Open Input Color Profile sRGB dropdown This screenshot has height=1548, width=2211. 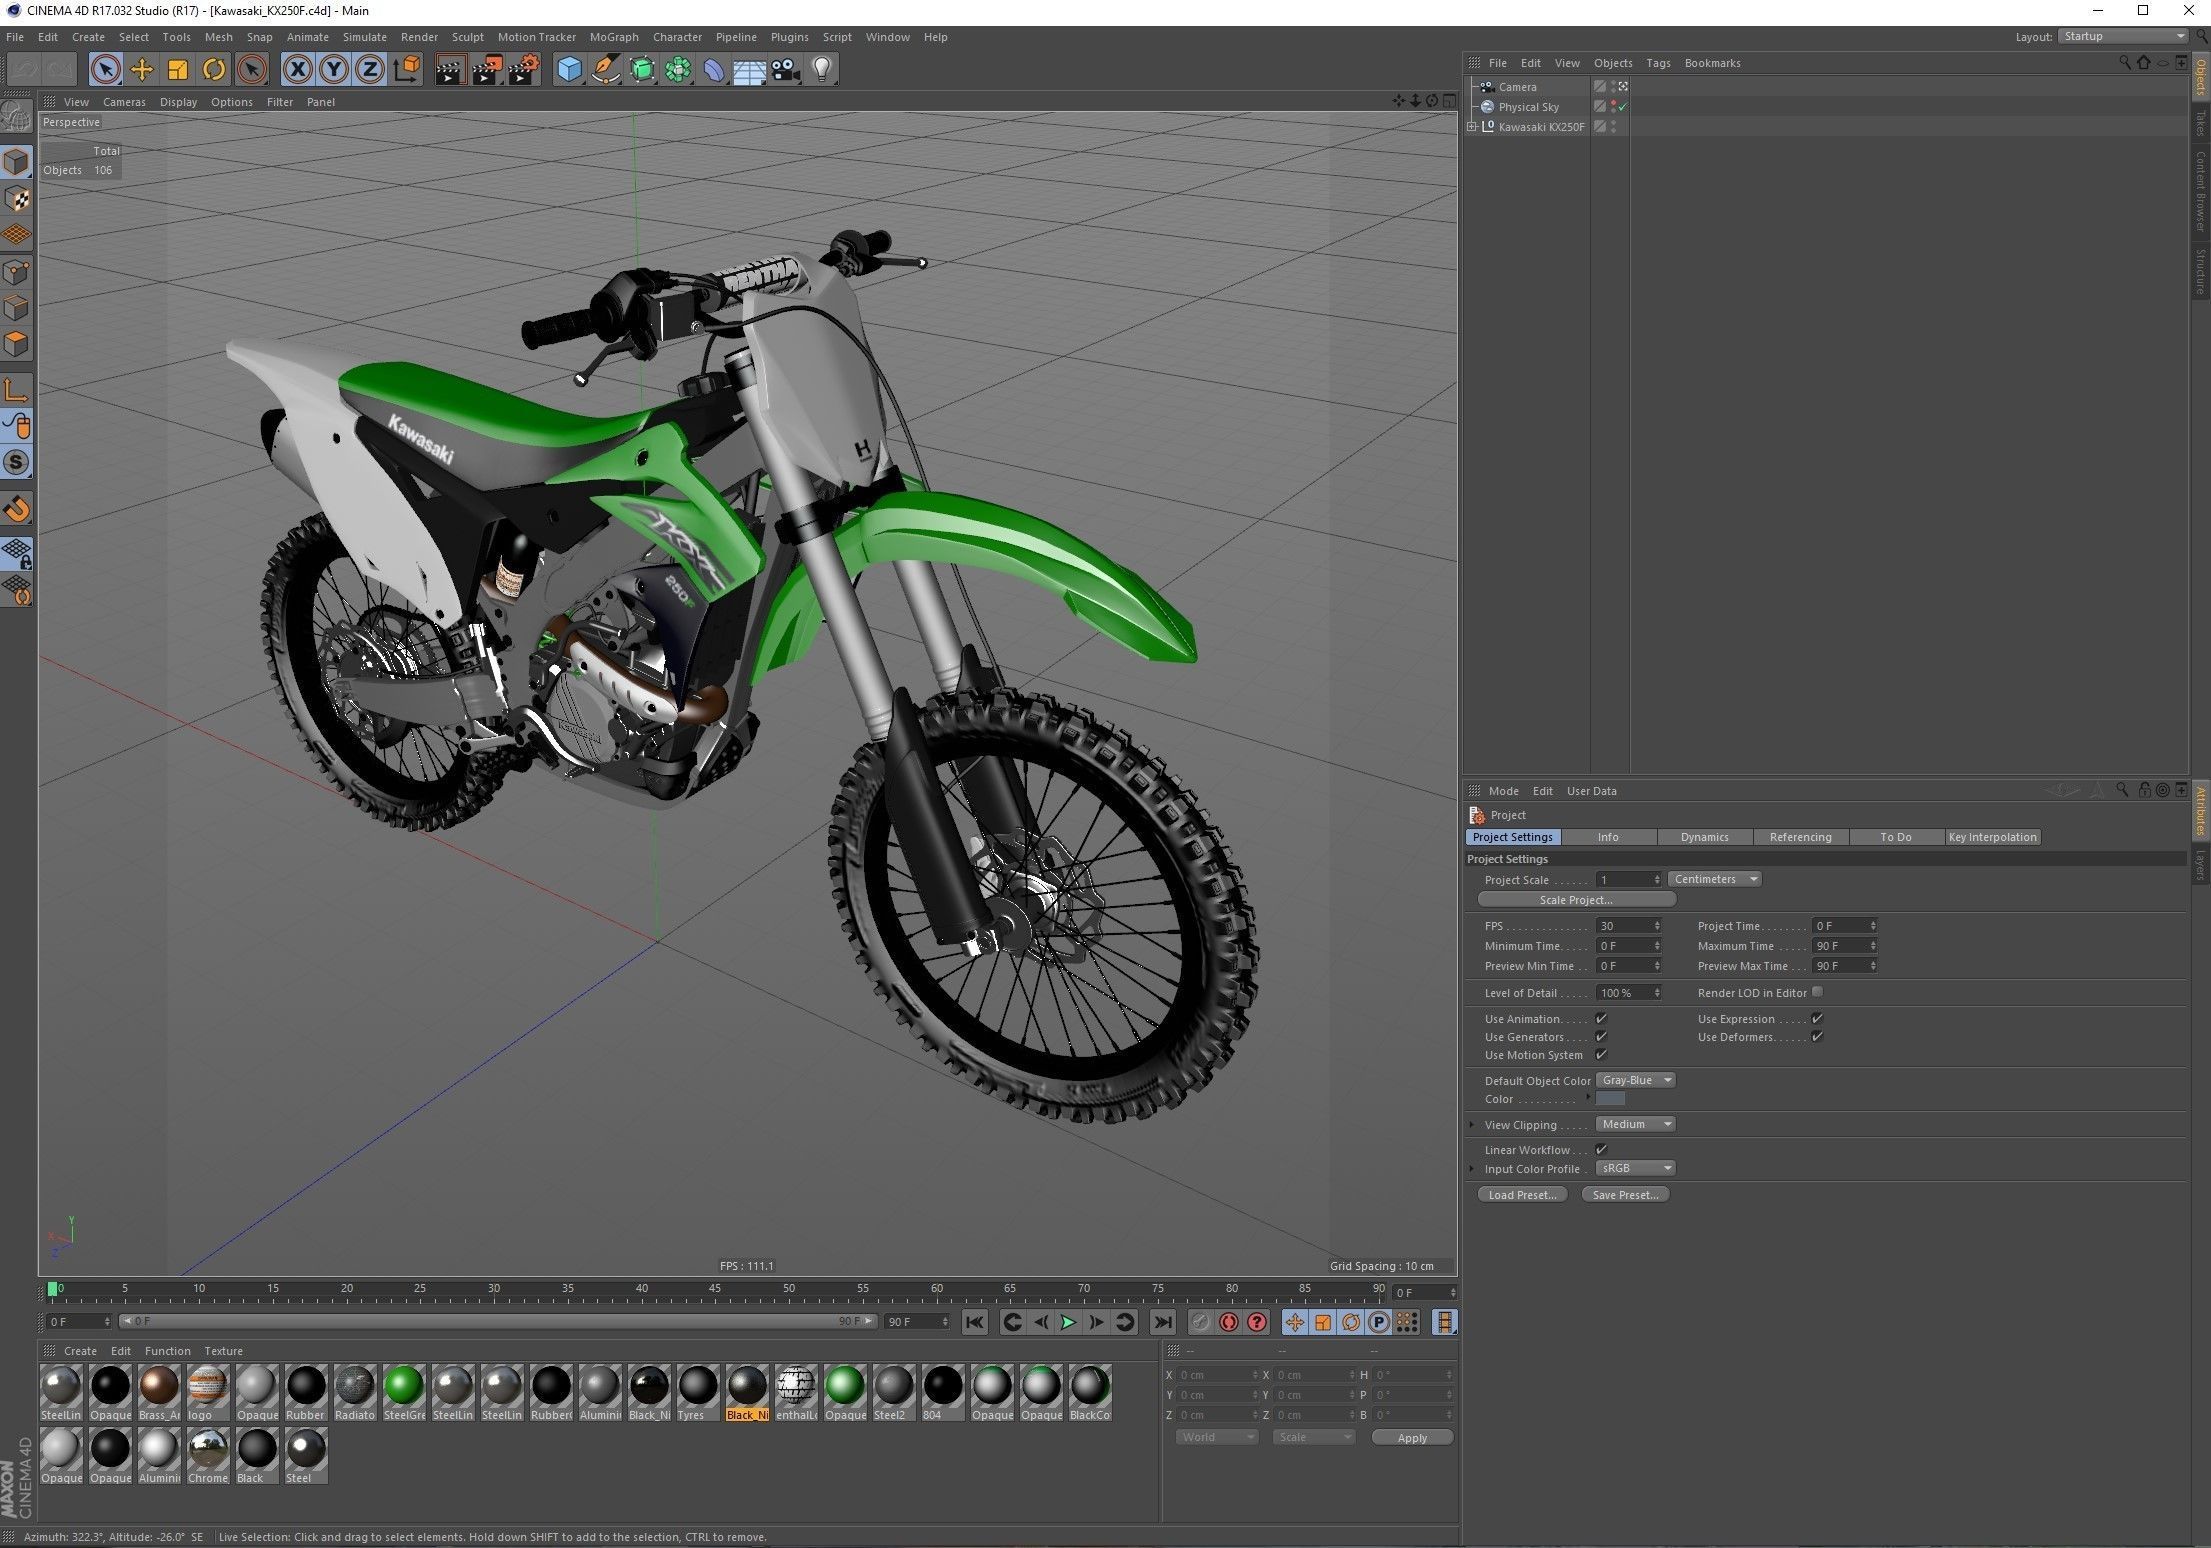pyautogui.click(x=1635, y=1168)
